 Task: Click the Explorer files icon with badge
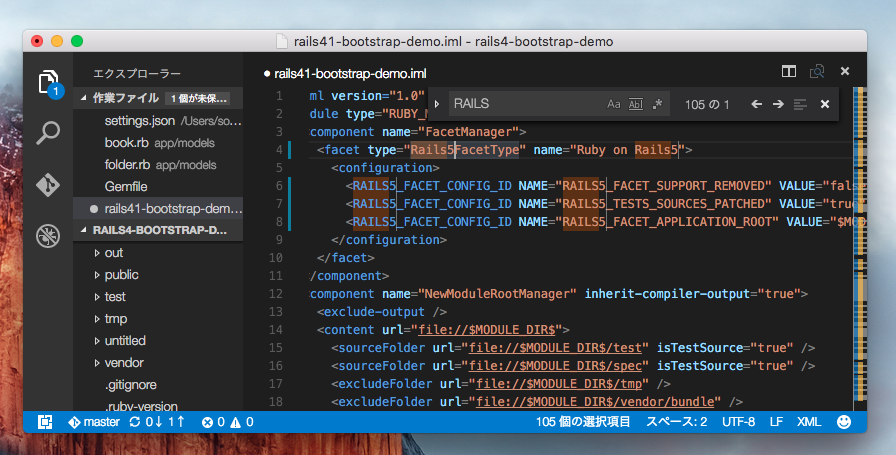pos(48,82)
